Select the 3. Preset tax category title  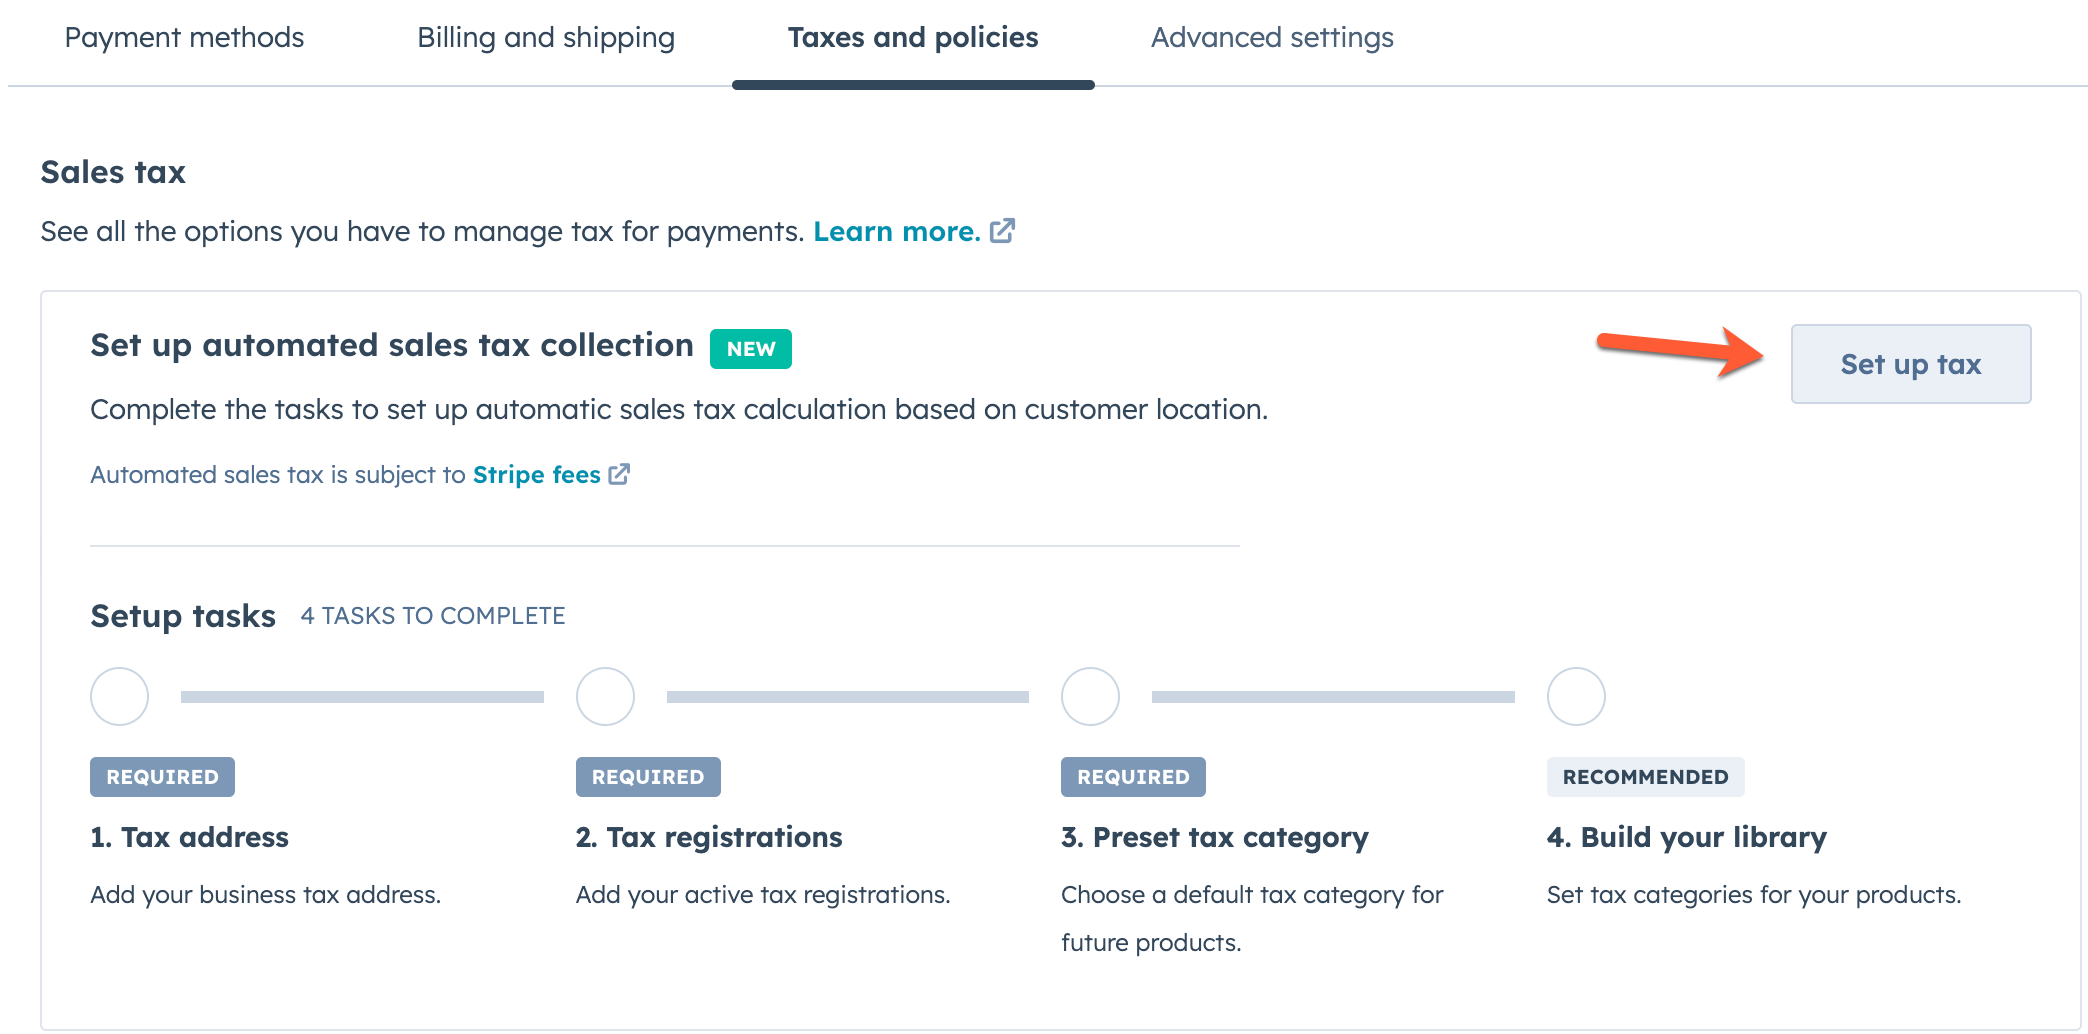point(1214,837)
